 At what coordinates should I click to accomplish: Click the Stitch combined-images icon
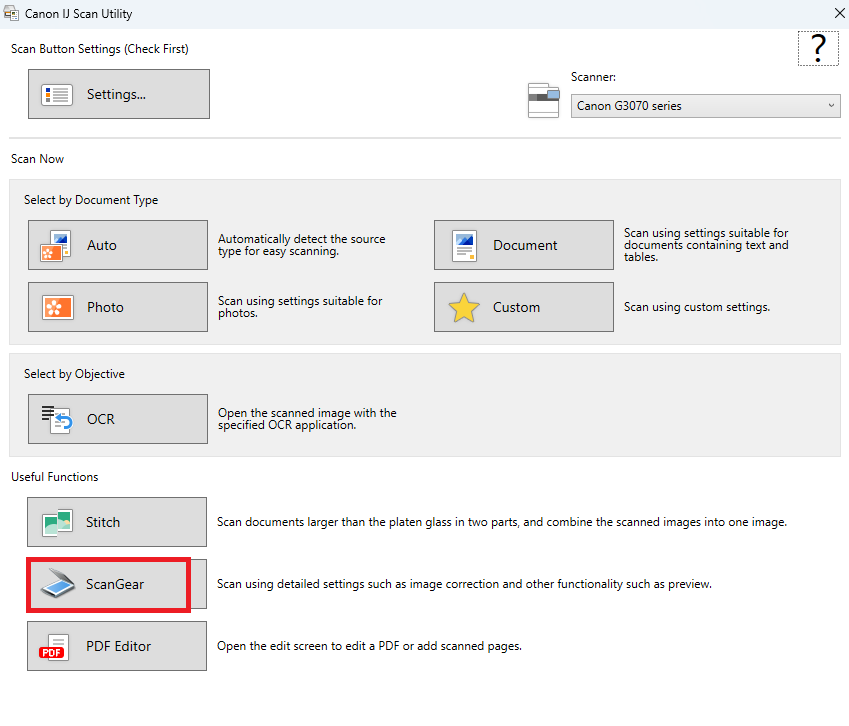(x=57, y=522)
